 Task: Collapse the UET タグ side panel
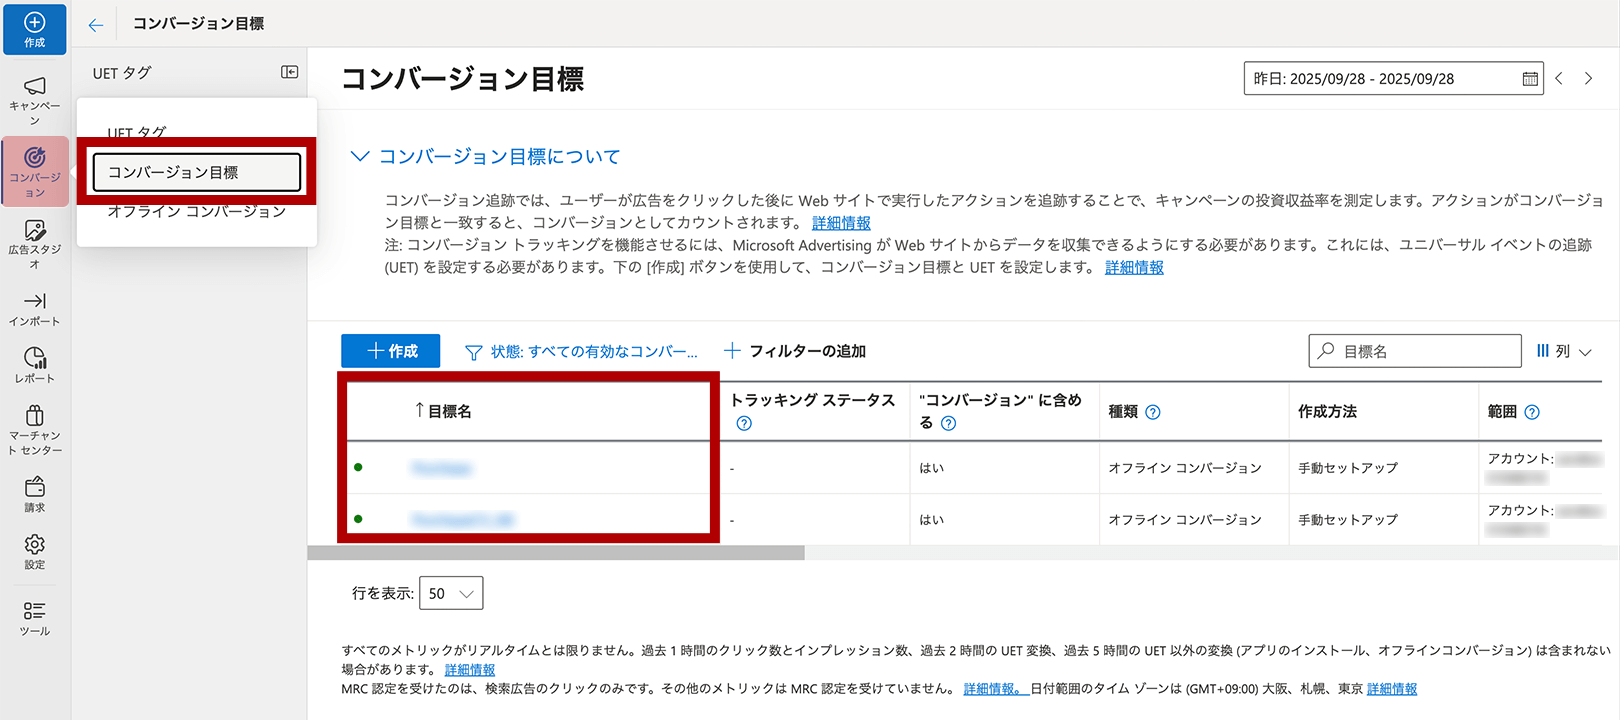289,72
